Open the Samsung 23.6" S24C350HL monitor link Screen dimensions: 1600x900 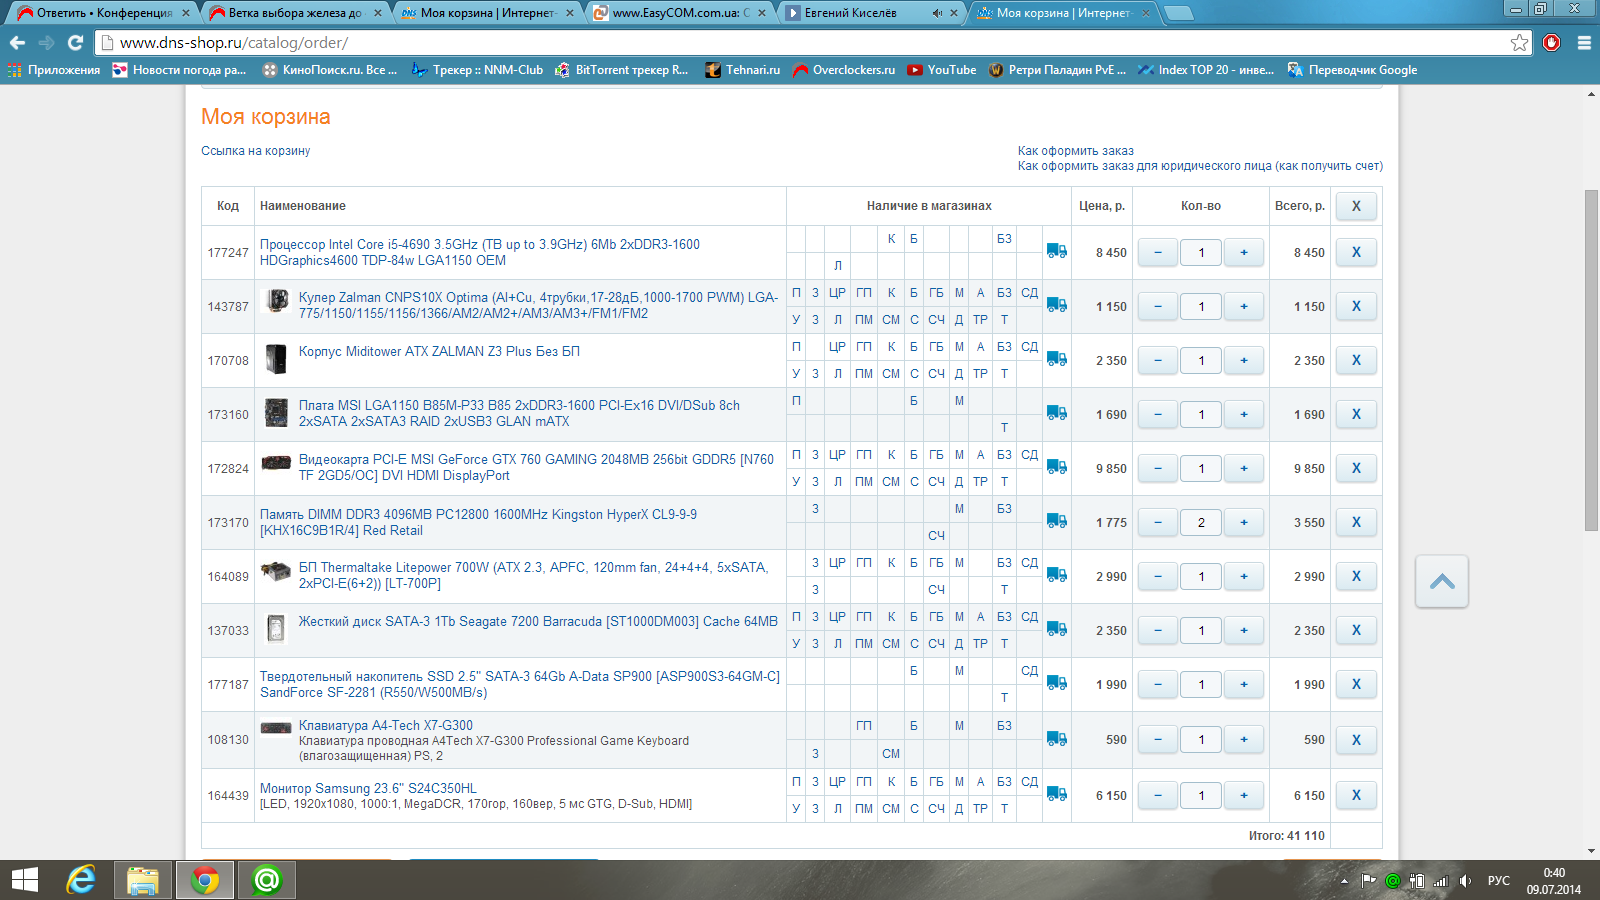[368, 788]
